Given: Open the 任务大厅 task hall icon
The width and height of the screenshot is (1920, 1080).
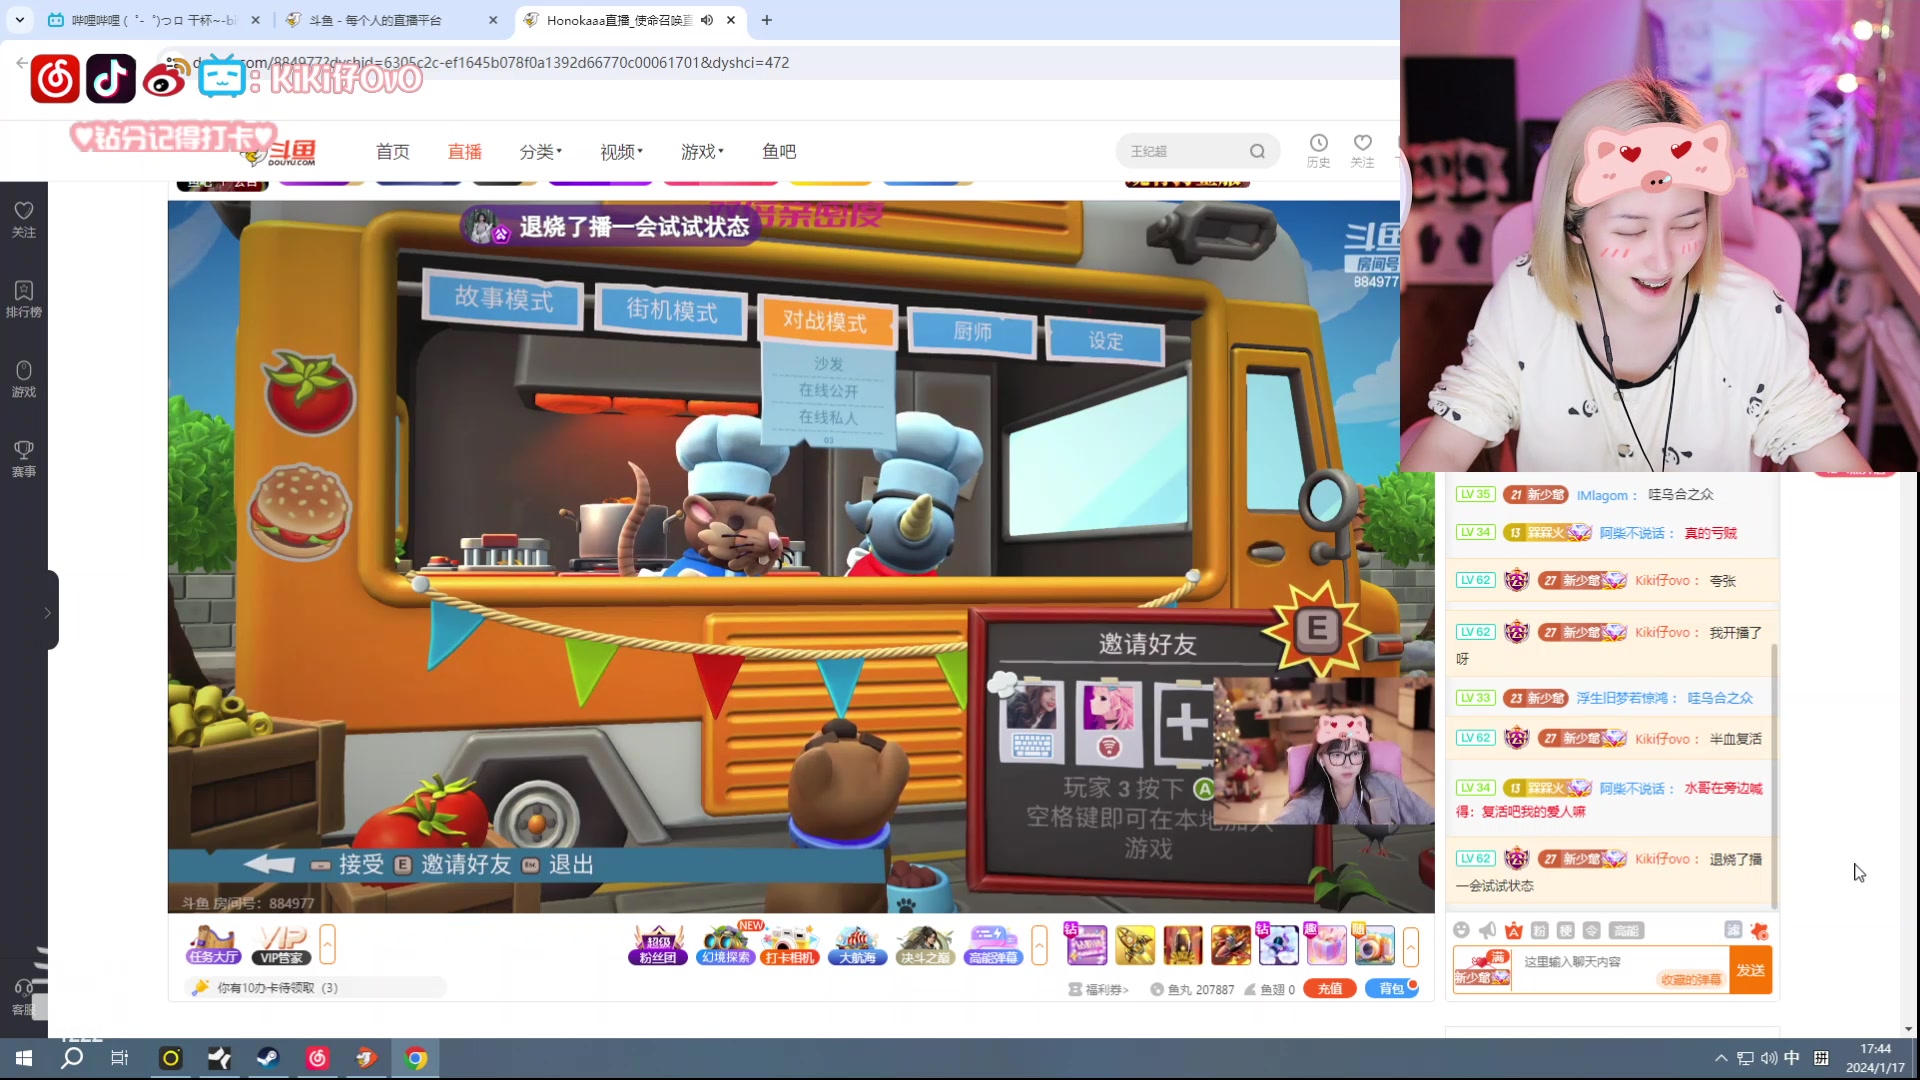Looking at the screenshot, I should (213, 944).
